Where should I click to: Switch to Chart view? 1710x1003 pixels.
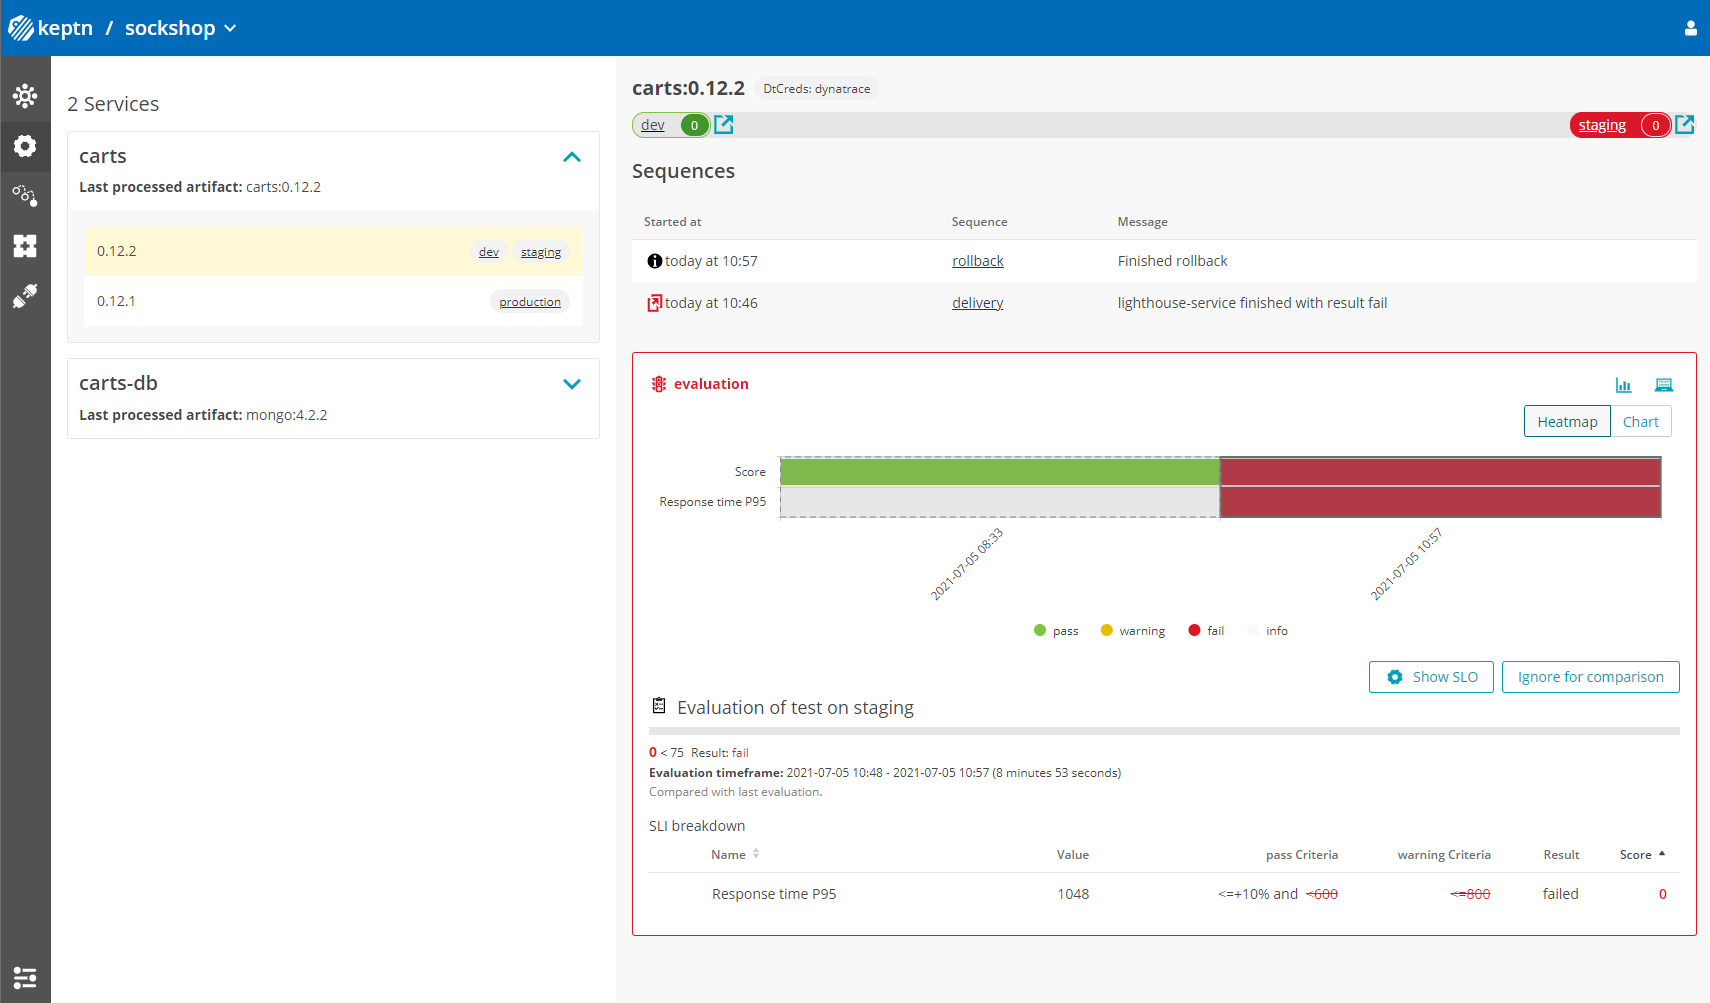pyautogui.click(x=1640, y=422)
